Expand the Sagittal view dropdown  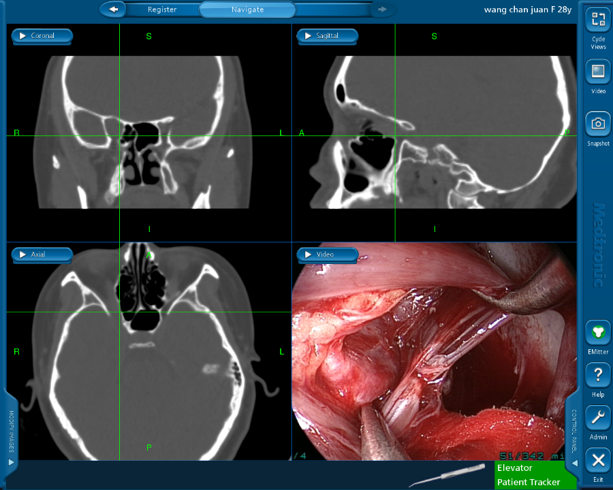(x=327, y=36)
